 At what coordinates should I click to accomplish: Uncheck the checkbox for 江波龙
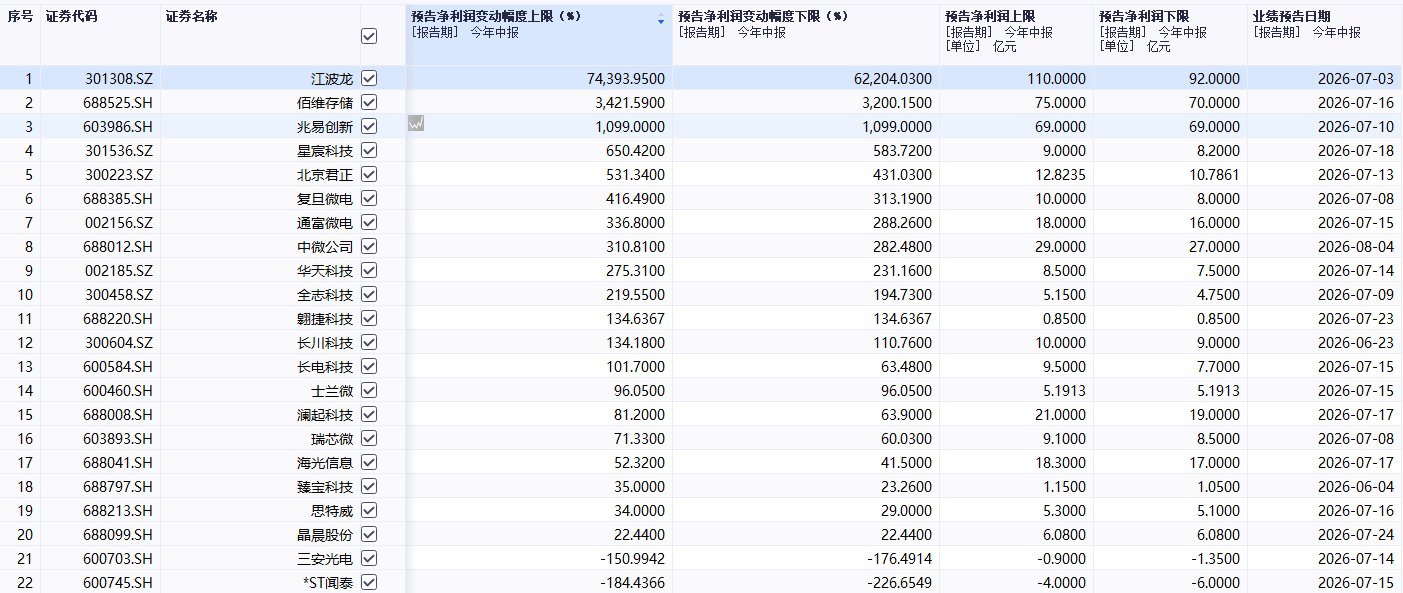(369, 78)
